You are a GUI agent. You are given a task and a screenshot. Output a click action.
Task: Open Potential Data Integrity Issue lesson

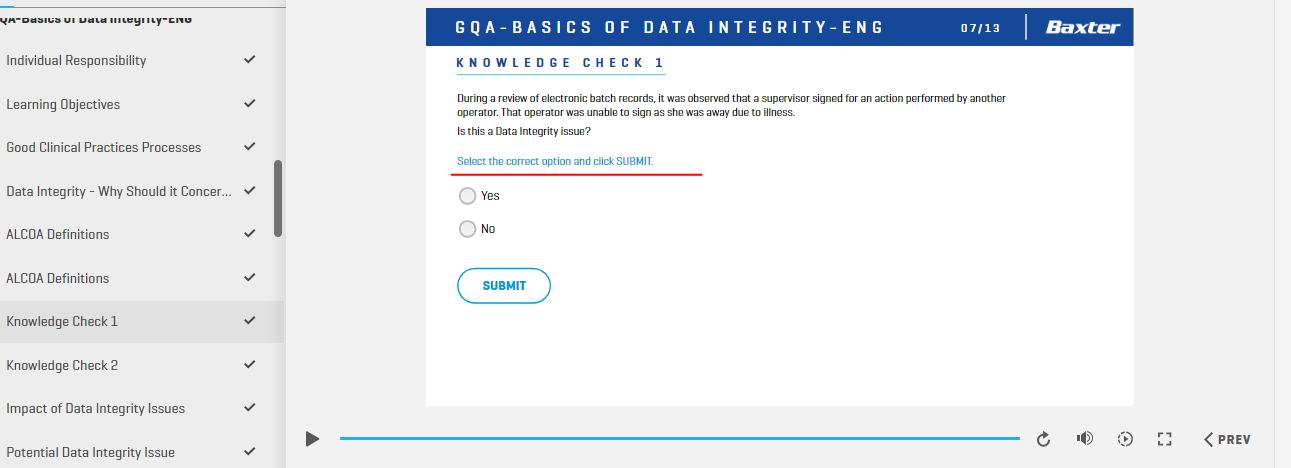(x=91, y=452)
